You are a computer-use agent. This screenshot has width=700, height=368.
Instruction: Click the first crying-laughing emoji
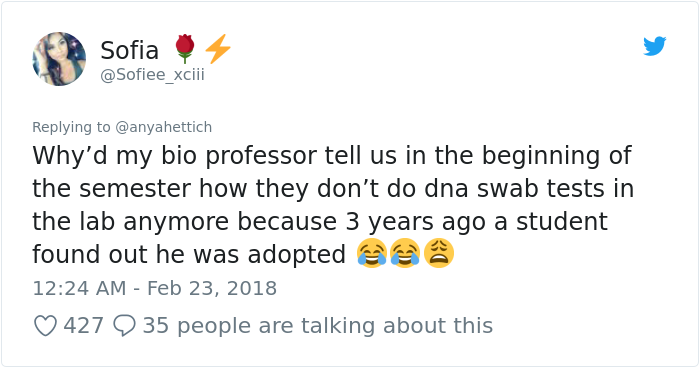tap(372, 253)
